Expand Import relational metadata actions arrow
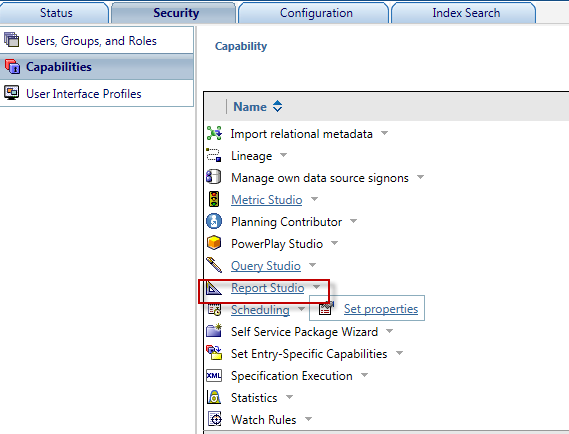569x434 pixels. pyautogui.click(x=384, y=133)
